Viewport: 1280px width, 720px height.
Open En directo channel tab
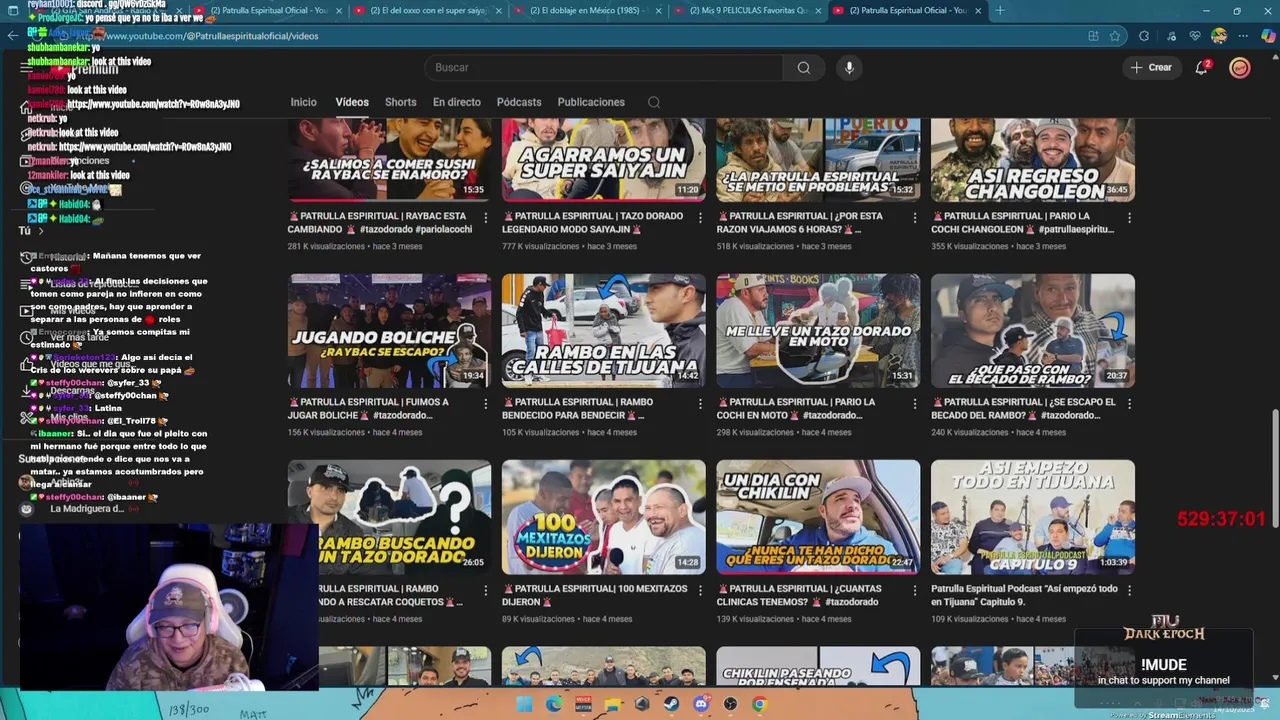point(456,102)
